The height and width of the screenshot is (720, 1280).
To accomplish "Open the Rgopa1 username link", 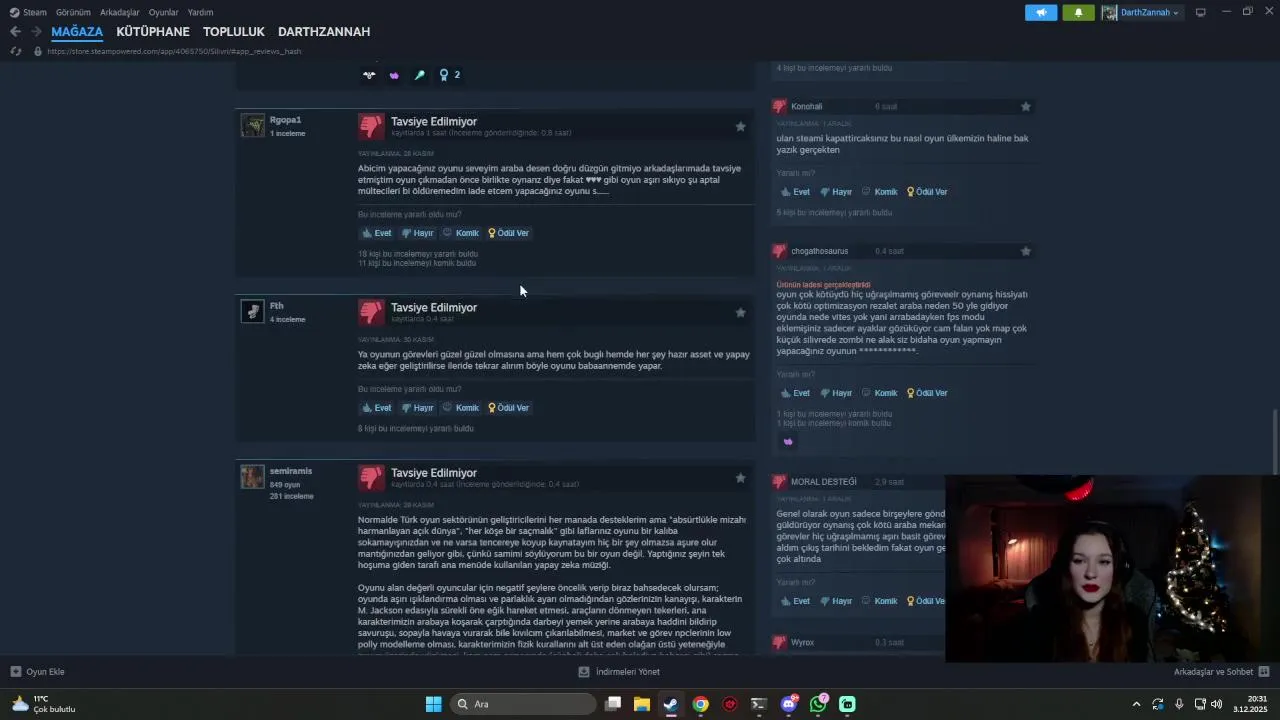I will coord(285,120).
